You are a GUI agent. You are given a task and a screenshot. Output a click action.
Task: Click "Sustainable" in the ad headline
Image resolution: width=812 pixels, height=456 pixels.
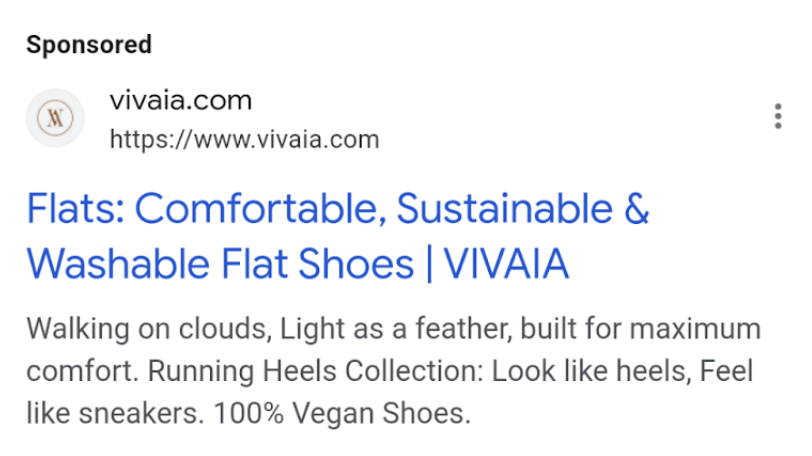click(503, 210)
